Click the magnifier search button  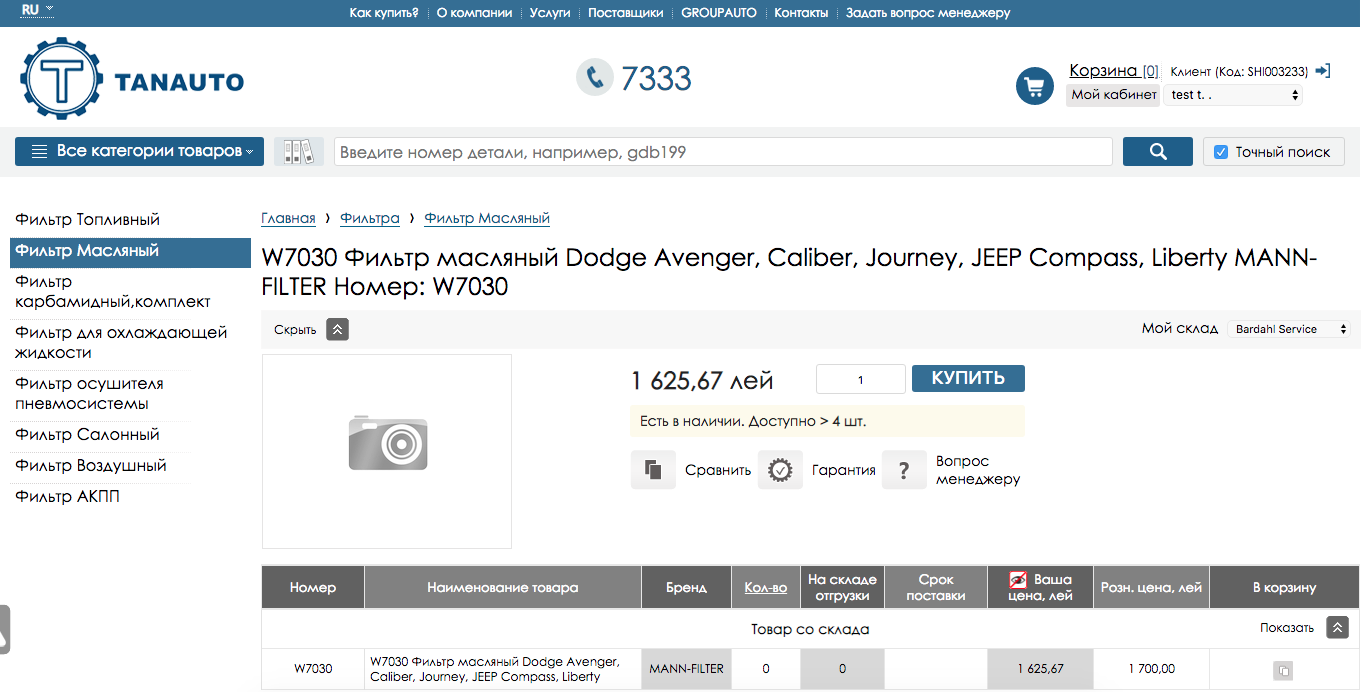click(x=1157, y=152)
